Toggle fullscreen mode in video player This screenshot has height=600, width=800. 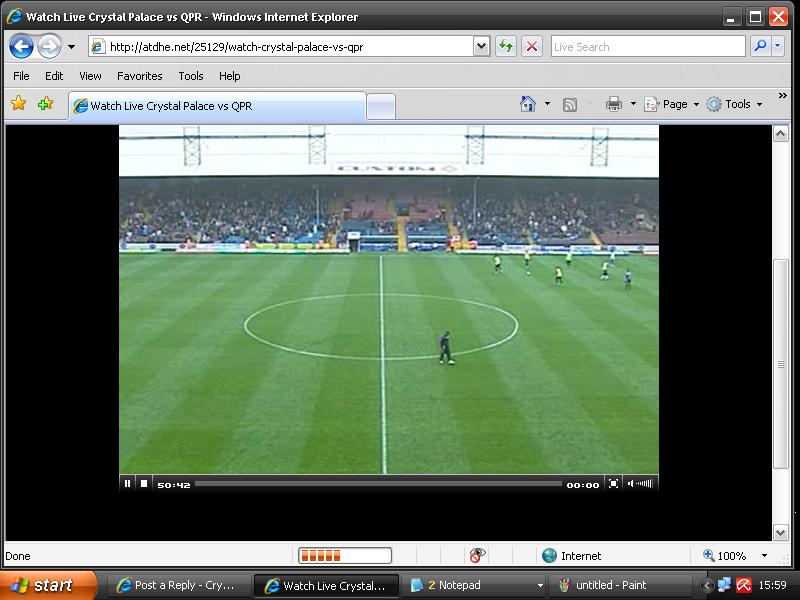point(614,484)
